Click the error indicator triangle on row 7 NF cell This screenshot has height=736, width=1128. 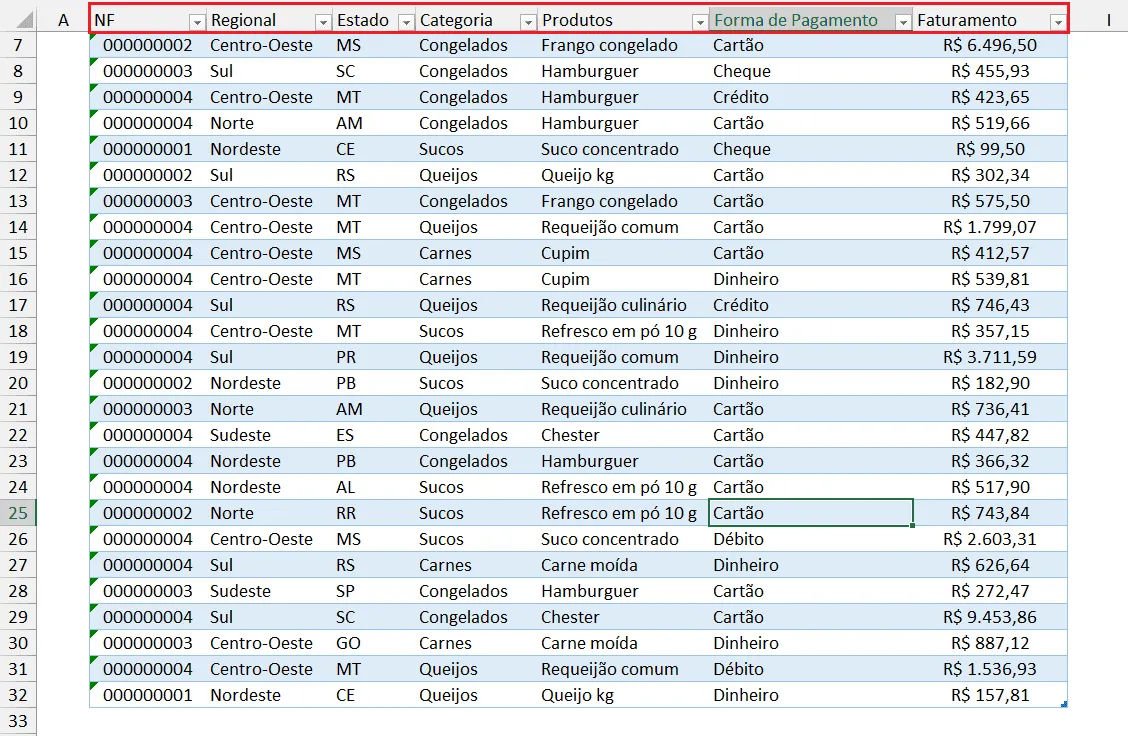tap(94, 36)
